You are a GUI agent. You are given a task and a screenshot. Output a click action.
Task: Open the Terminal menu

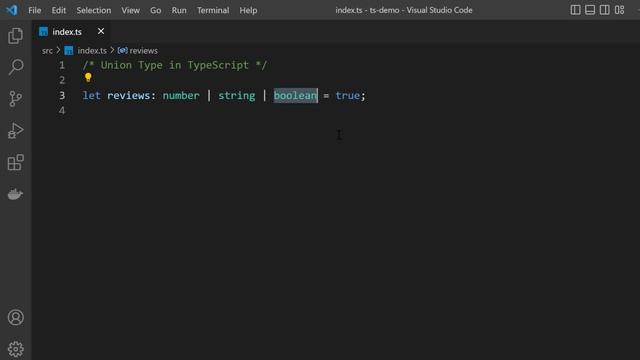click(213, 10)
